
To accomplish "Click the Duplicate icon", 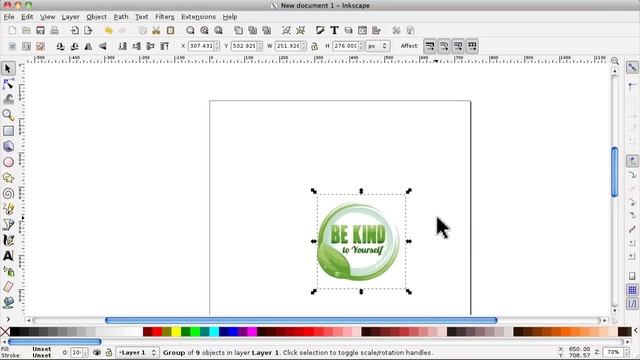I will tap(238, 31).
